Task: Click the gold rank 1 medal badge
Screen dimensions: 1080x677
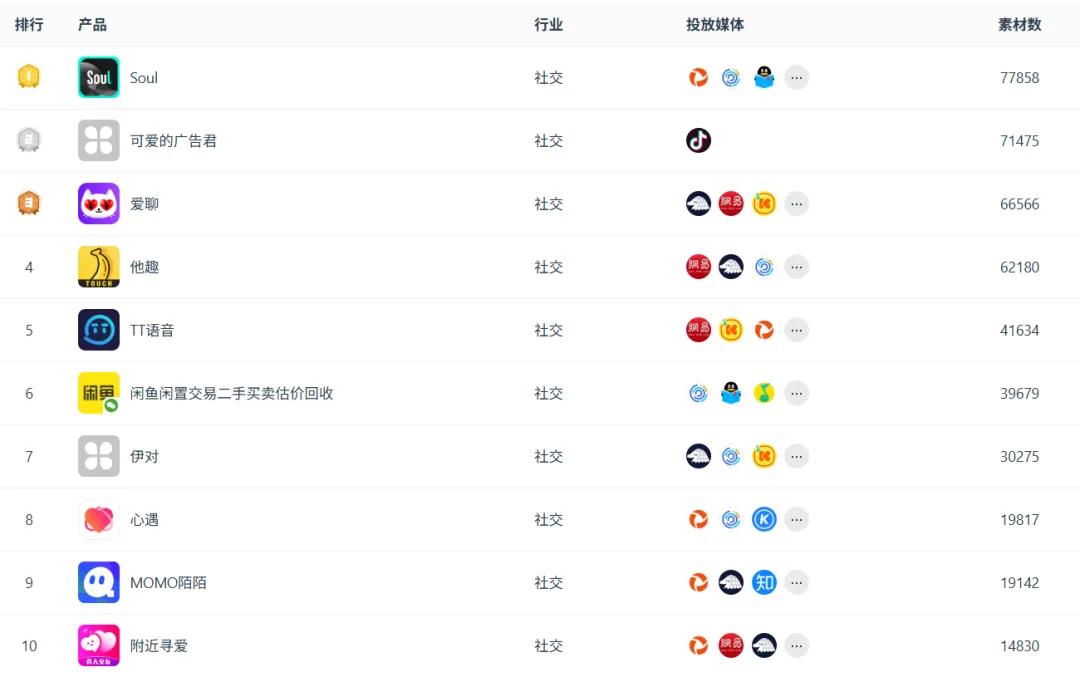Action: click(29, 76)
